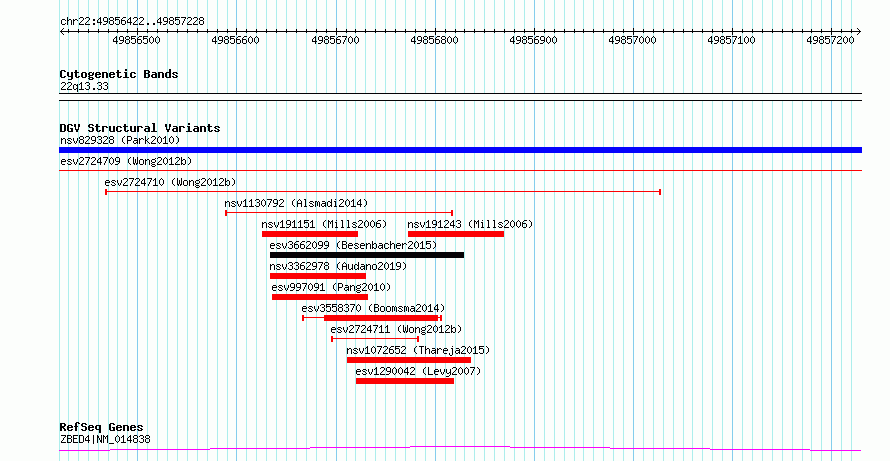Select the 49856800 ruler position label
This screenshot has width=890, height=461.
(x=434, y=40)
